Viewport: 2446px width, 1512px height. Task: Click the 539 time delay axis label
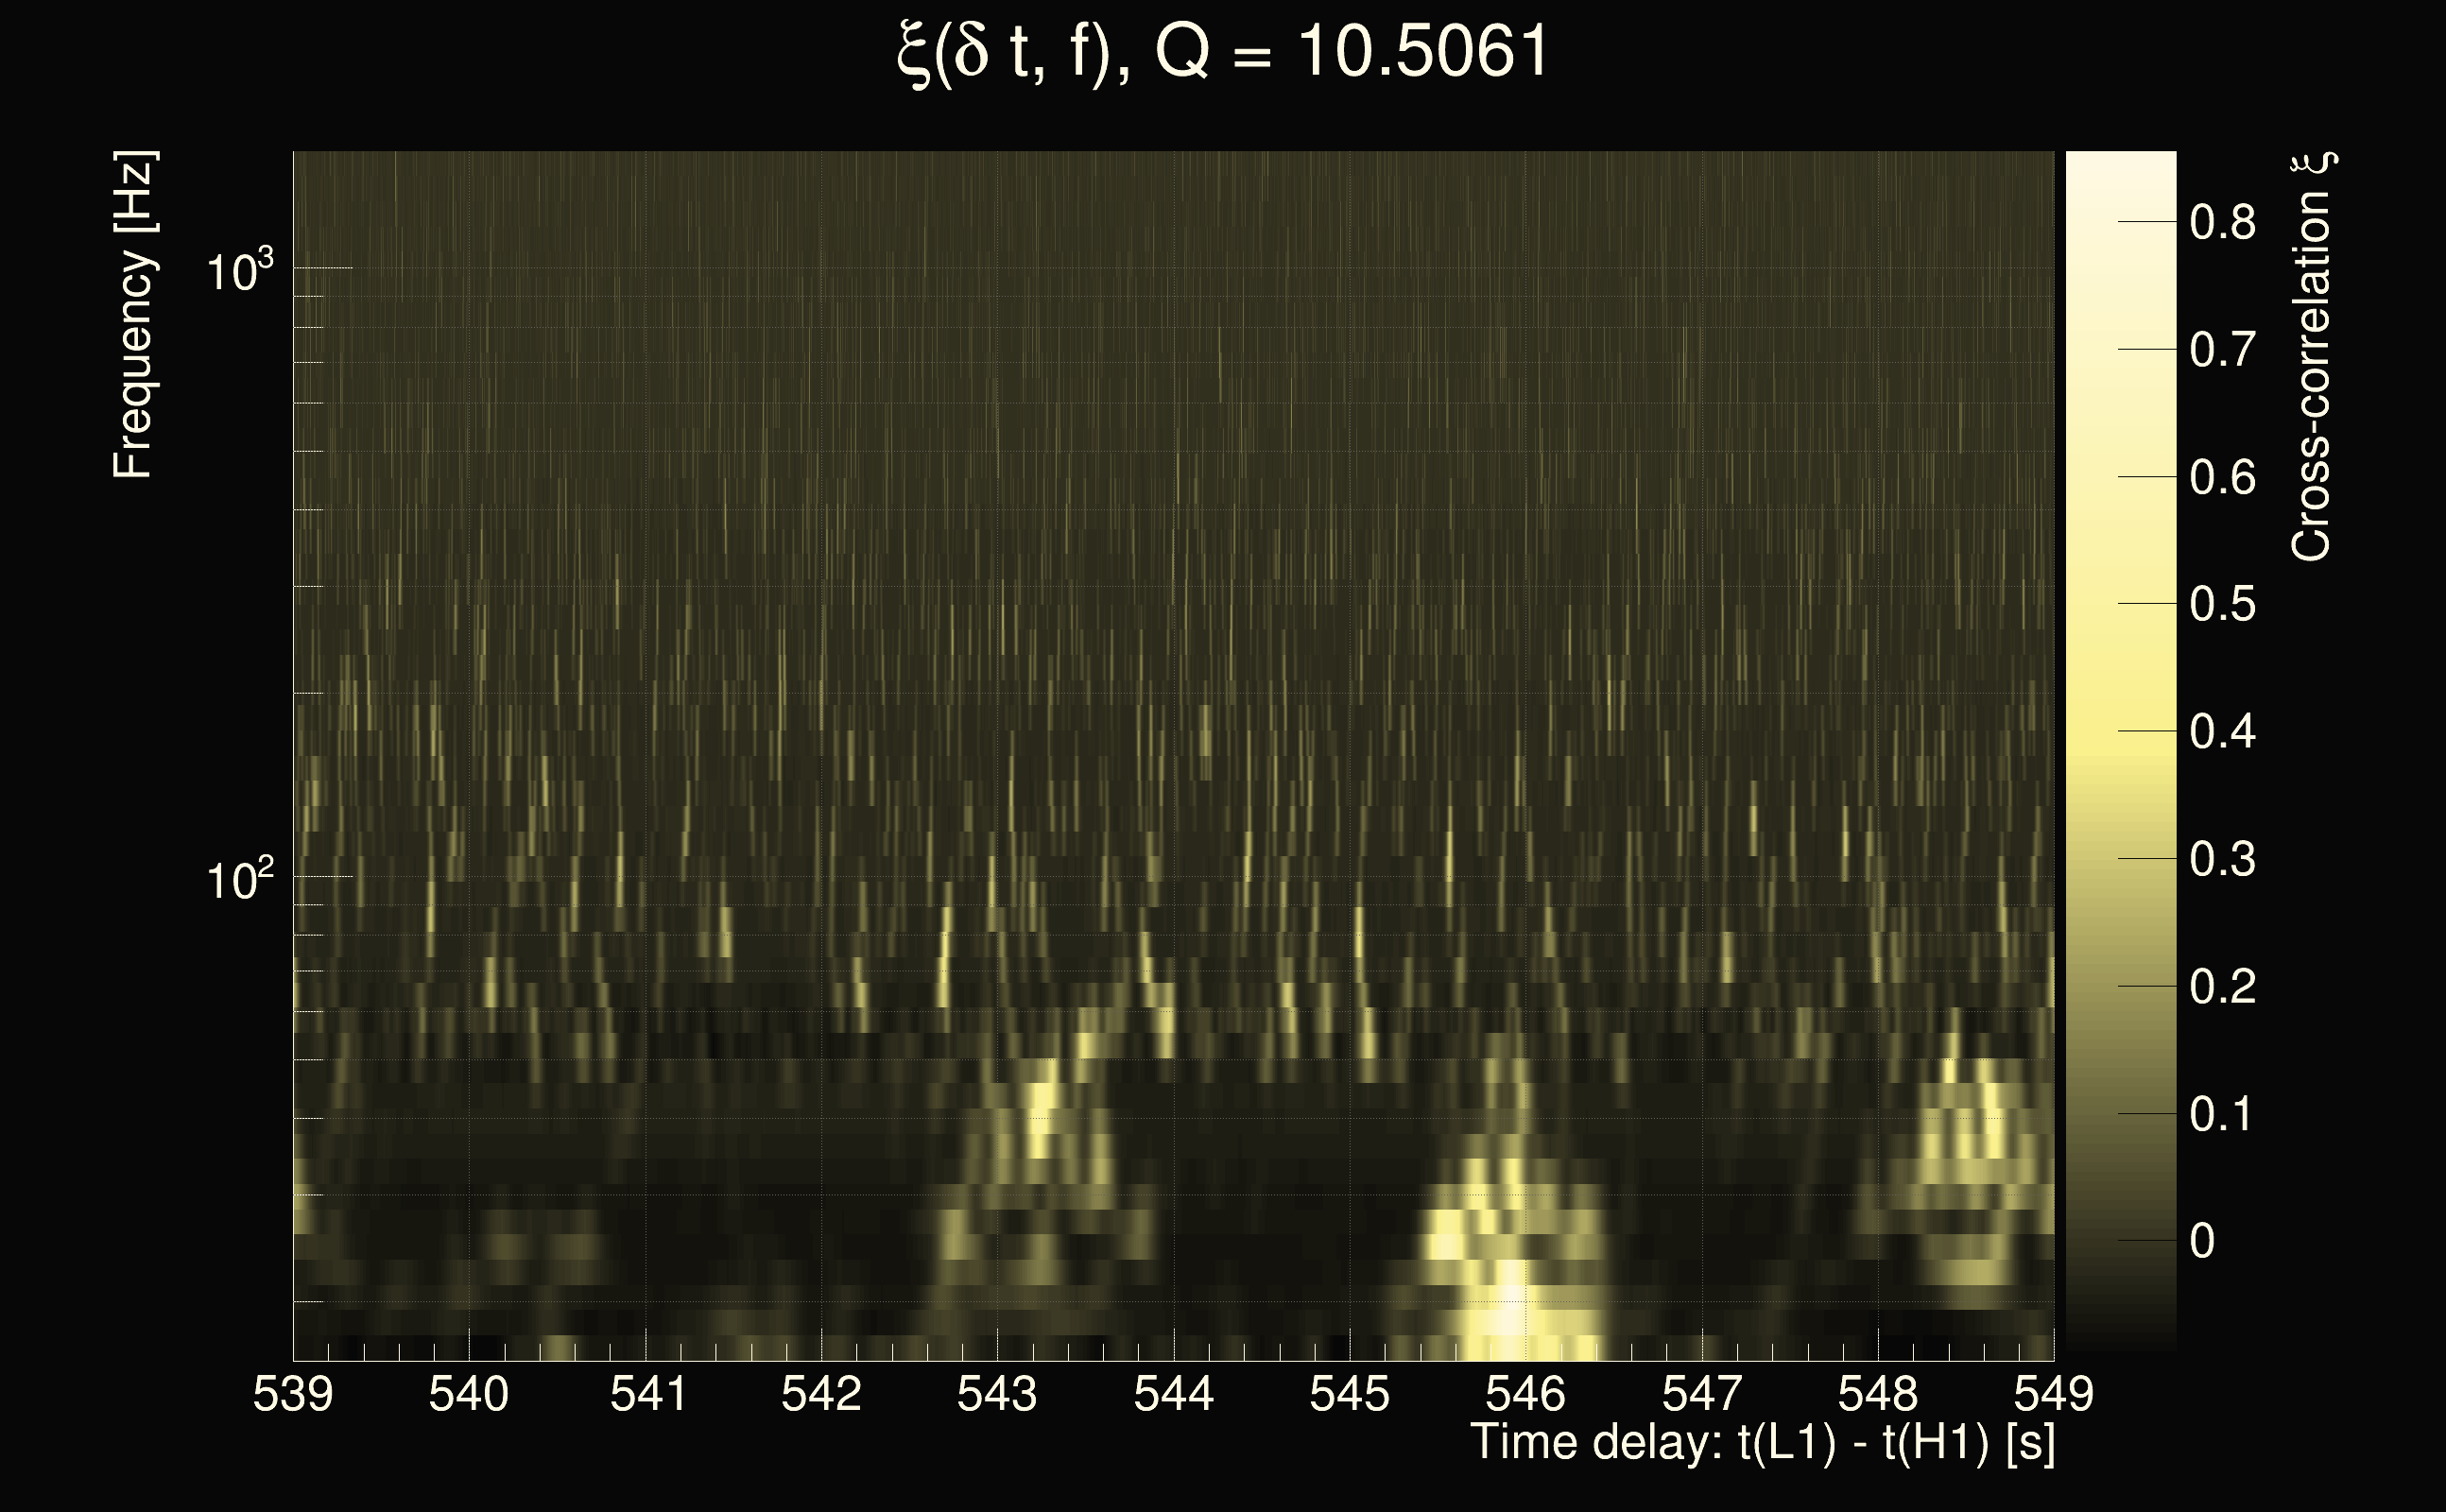[292, 1393]
